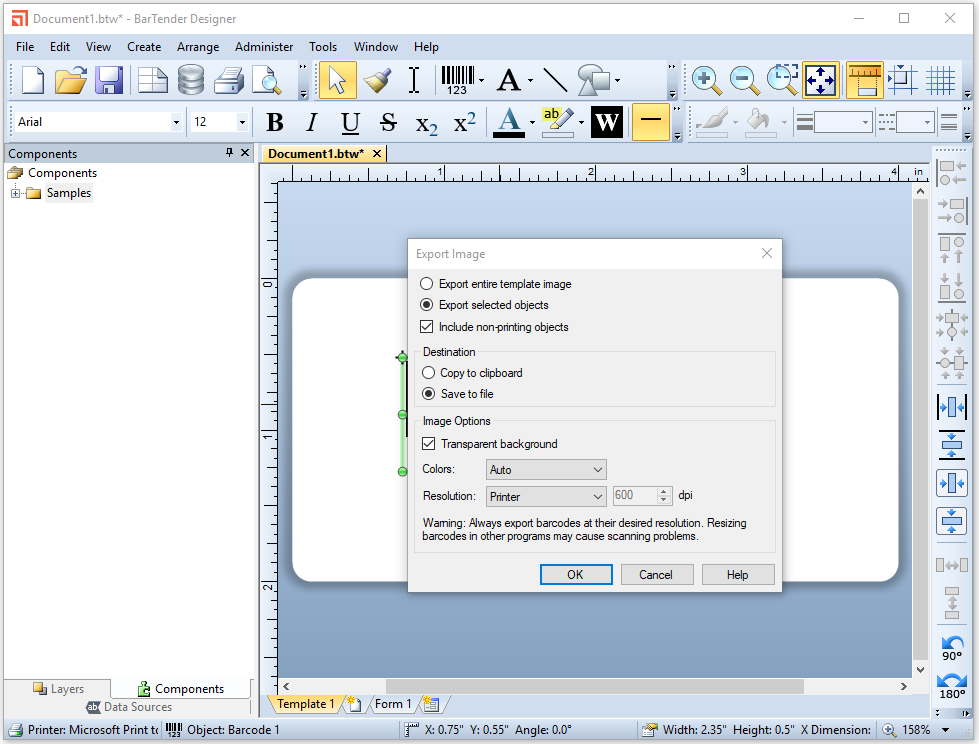Open the zoom level dropdown beside 158%
979x744 pixels.
click(x=945, y=730)
